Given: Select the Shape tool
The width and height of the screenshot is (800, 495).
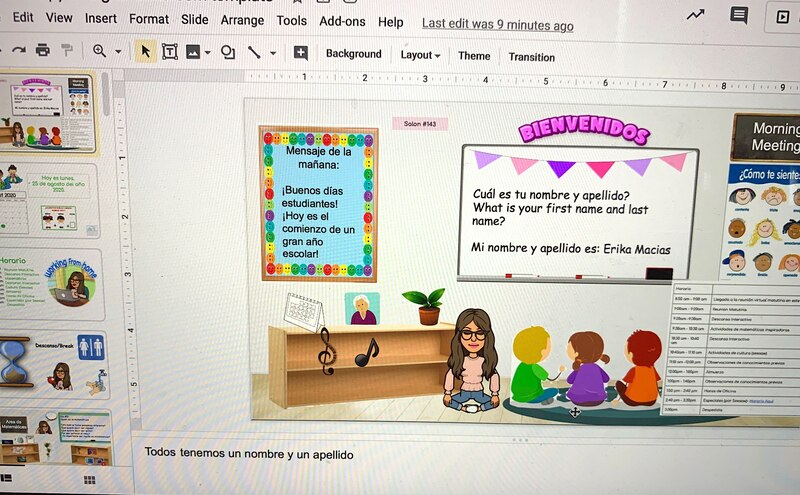Looking at the screenshot, I should click(227, 52).
